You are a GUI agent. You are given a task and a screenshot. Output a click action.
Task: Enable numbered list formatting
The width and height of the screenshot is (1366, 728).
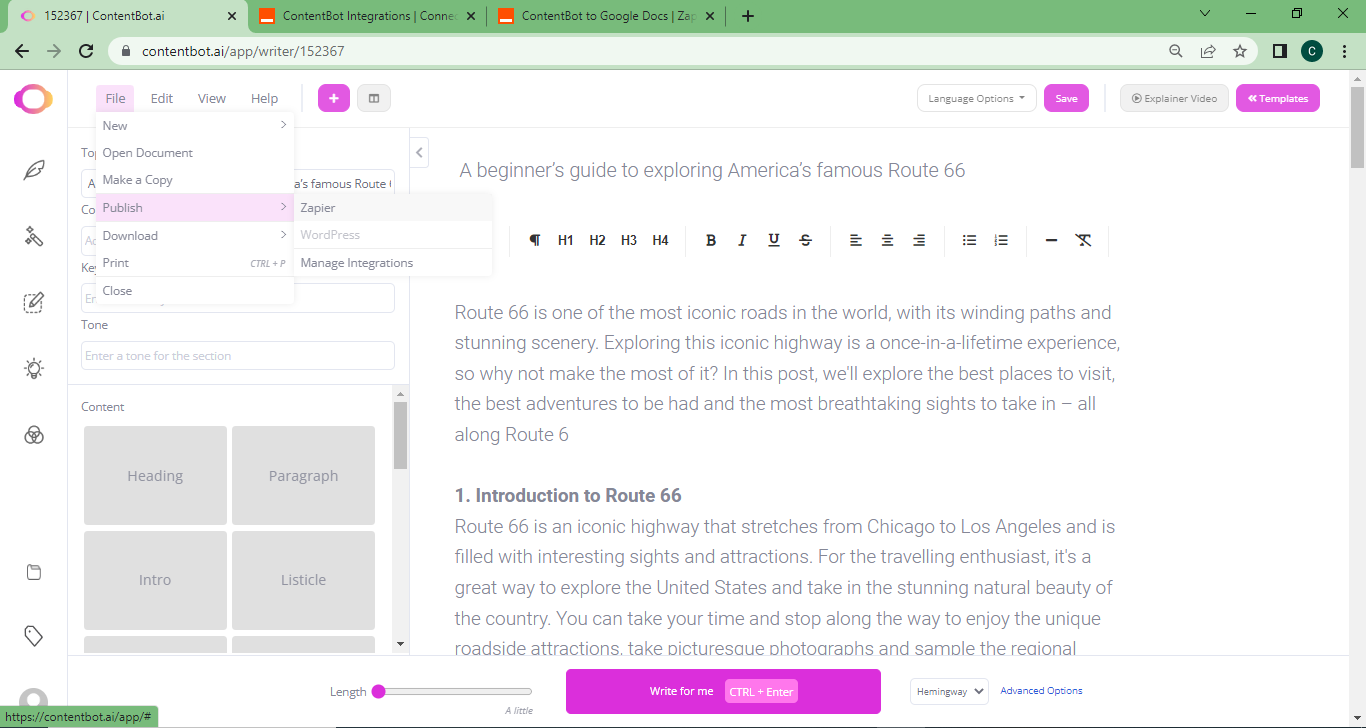[x=1001, y=240]
